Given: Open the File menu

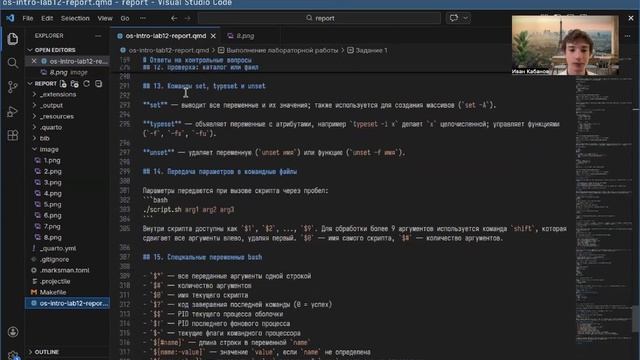Looking at the screenshot, I should pyautogui.click(x=28, y=18).
